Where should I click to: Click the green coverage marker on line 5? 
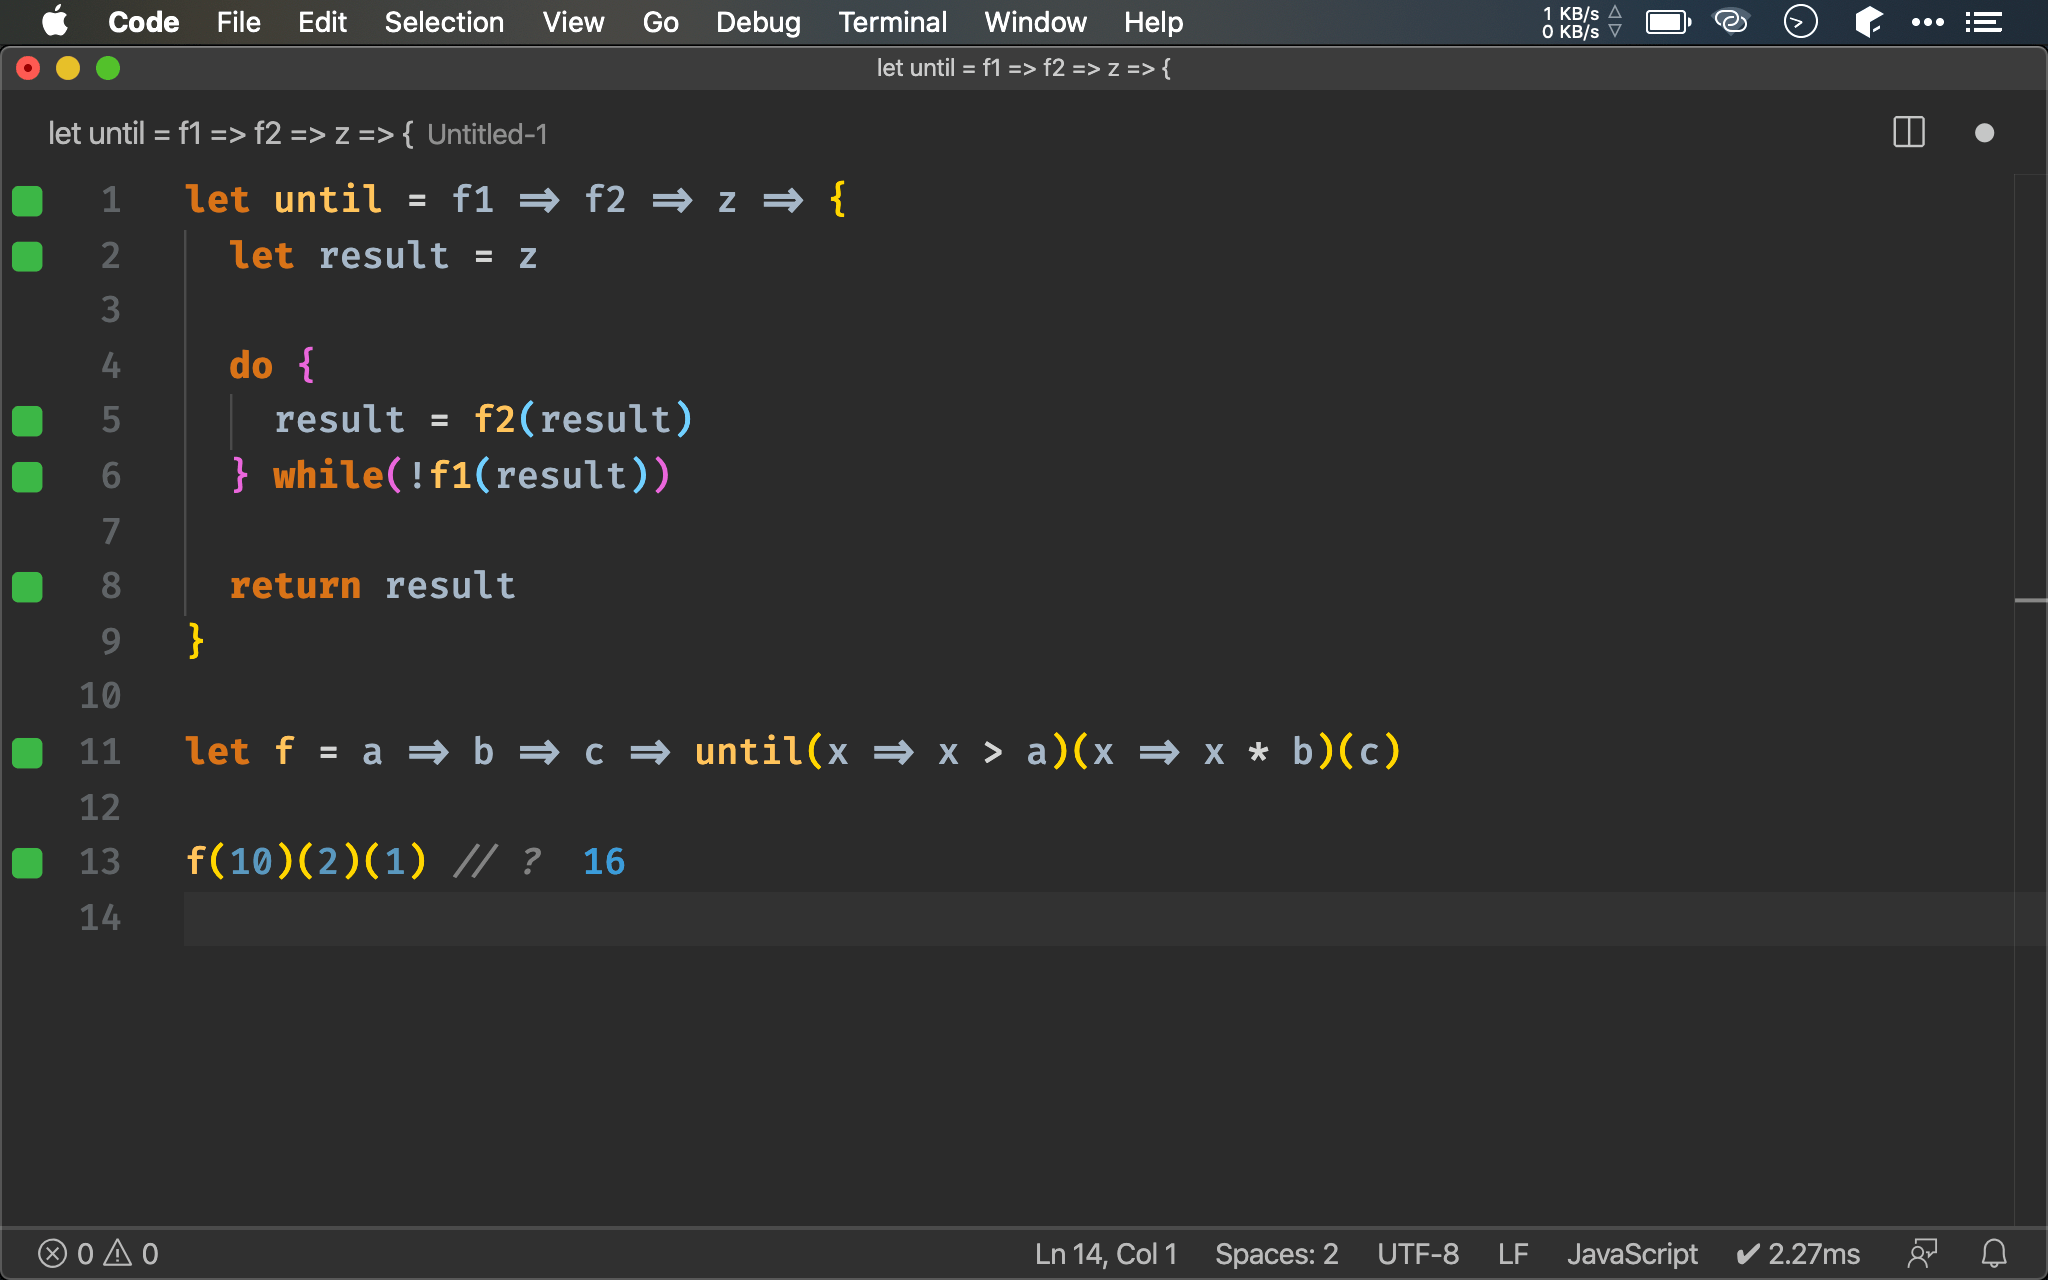click(x=27, y=421)
